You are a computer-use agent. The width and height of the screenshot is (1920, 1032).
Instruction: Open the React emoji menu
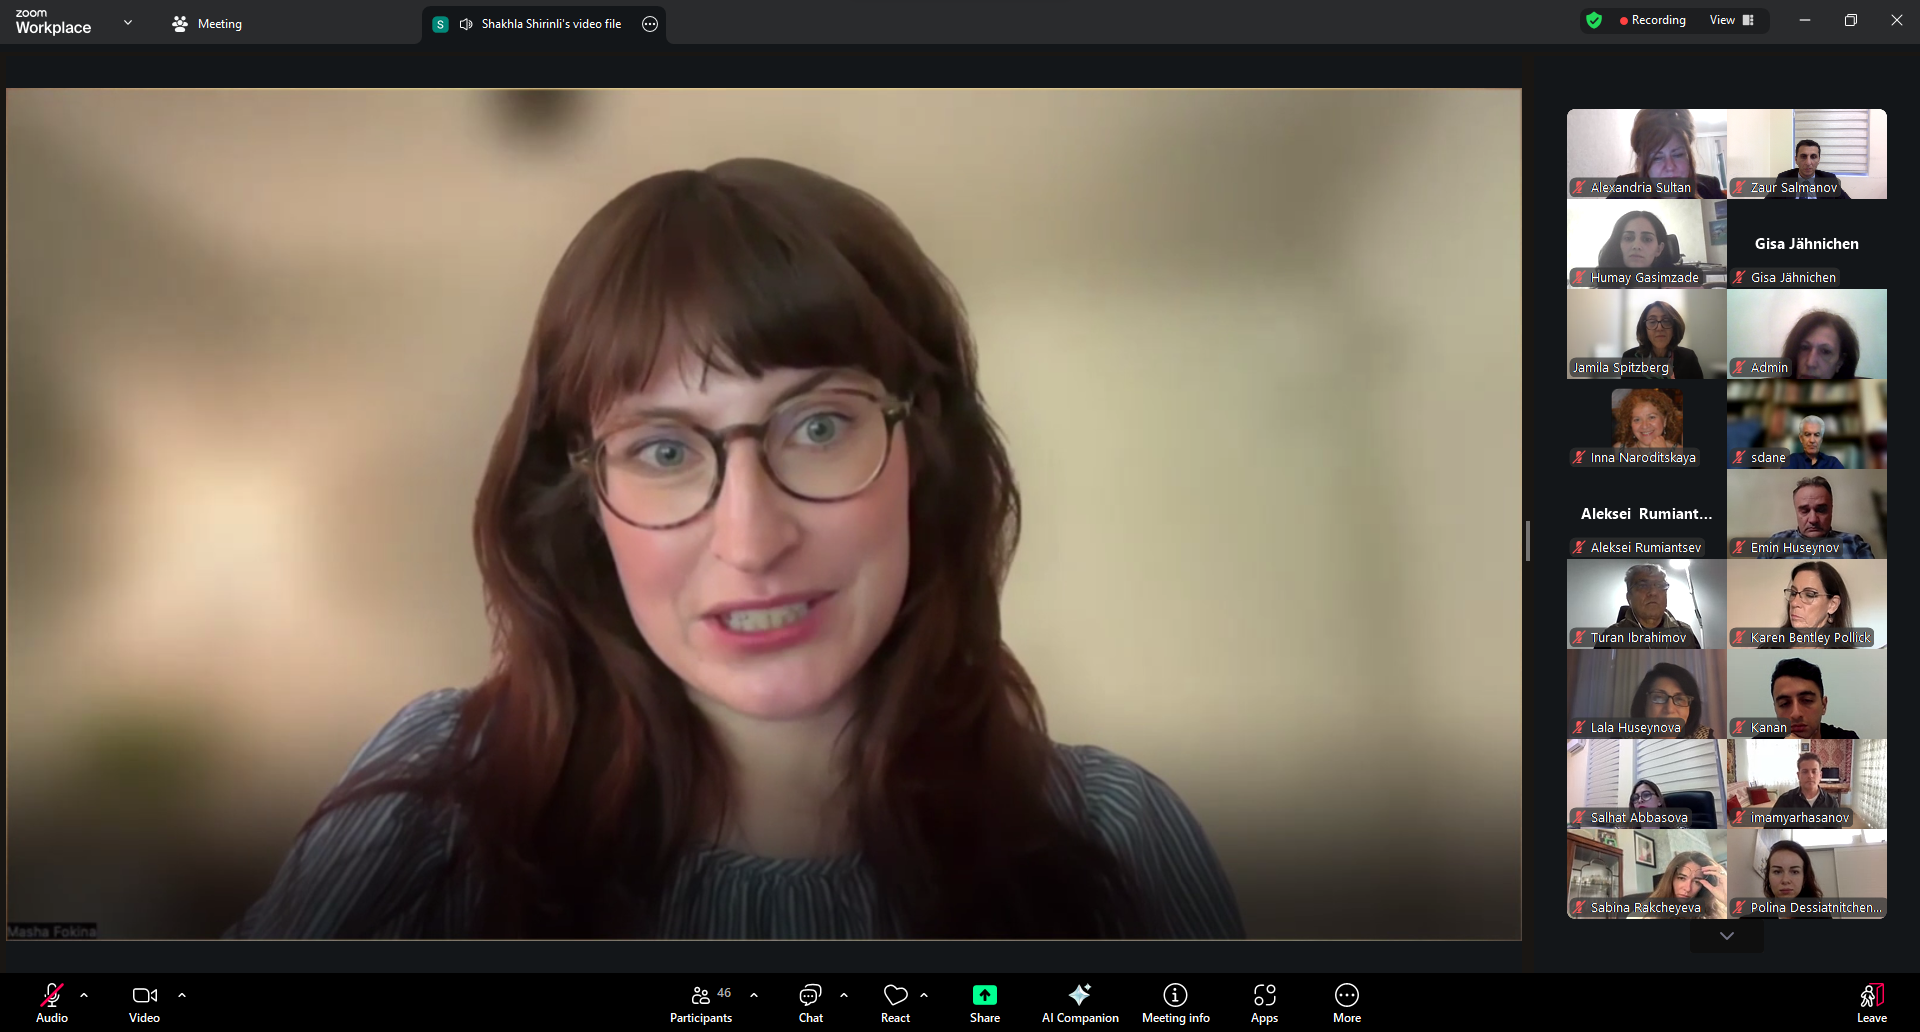[895, 1003]
